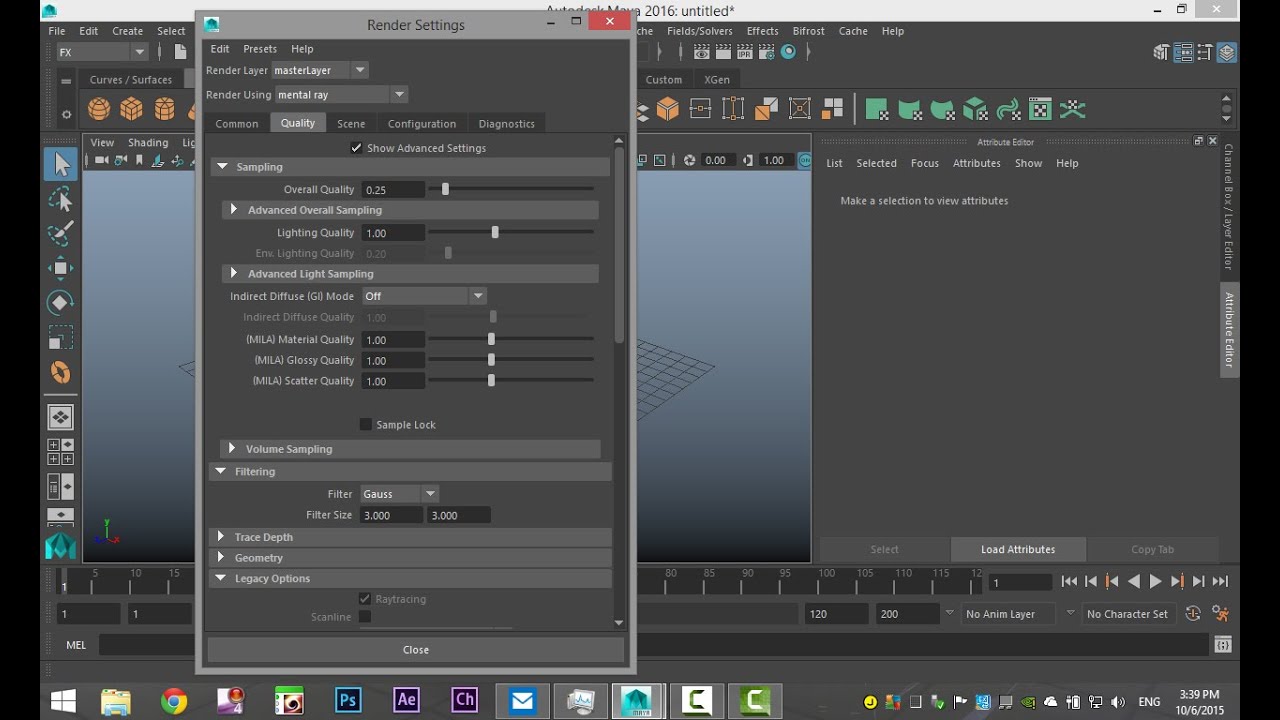This screenshot has height=720, width=1280.
Task: Activate the Rotate tool
Action: pos(60,302)
